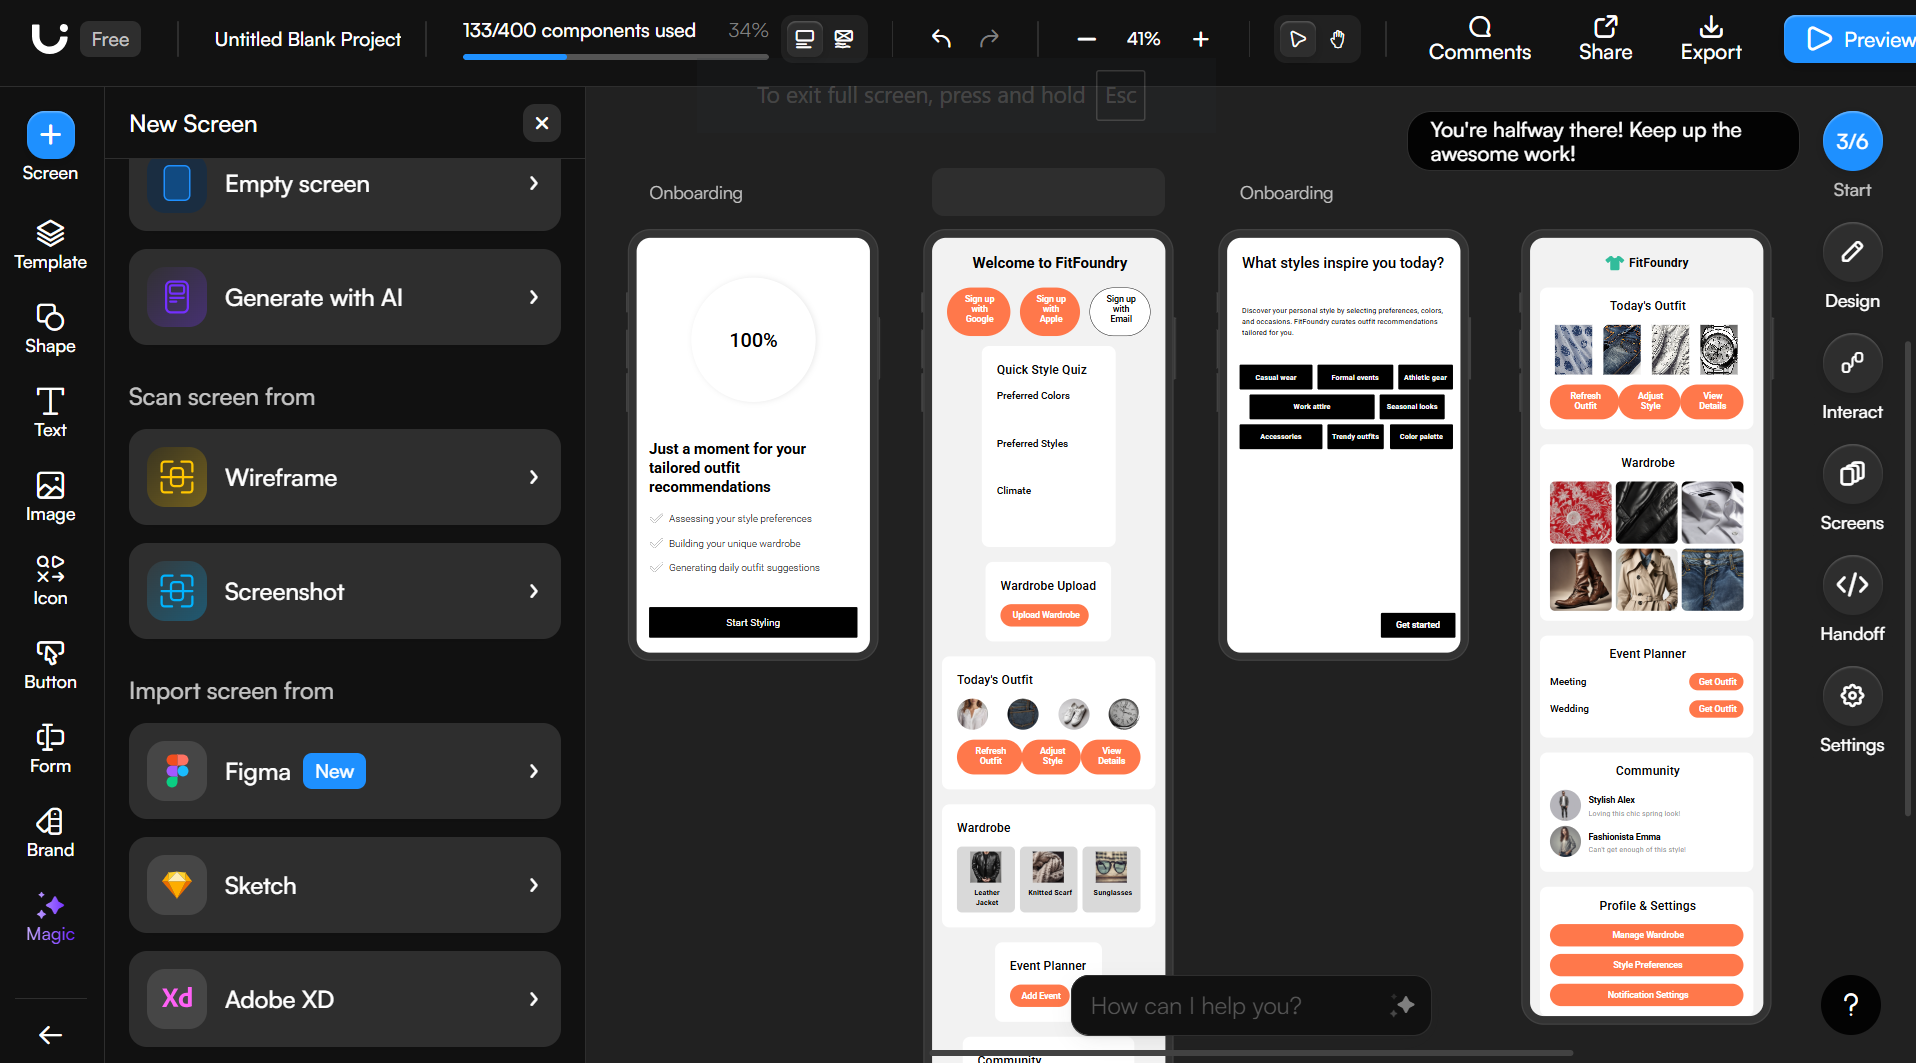Undo the last action
Viewport: 1916px width, 1063px height.
coord(941,39)
